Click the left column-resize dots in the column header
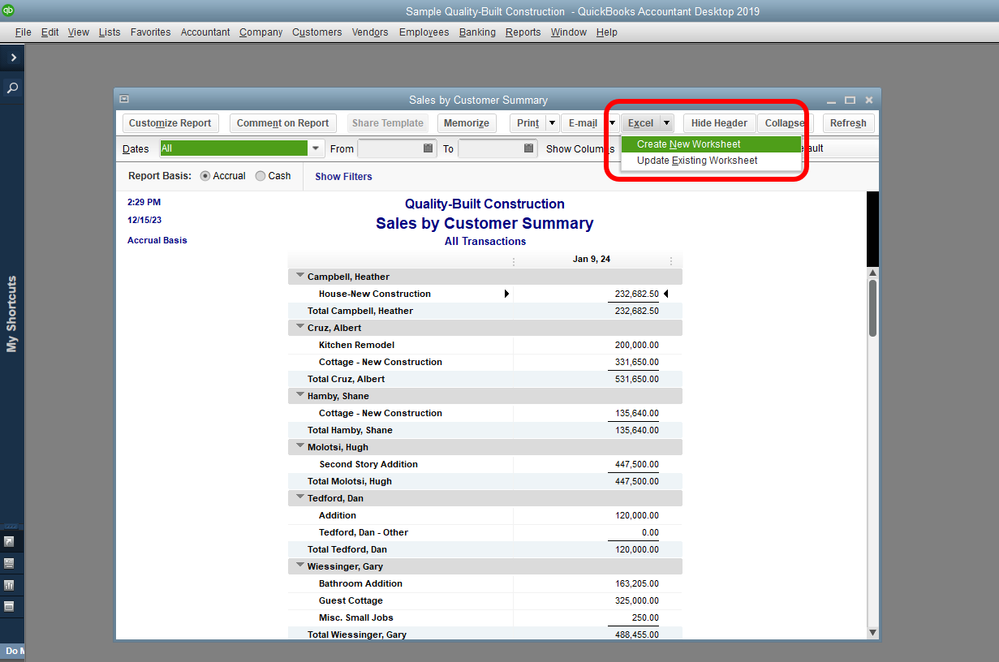The height and width of the screenshot is (662, 999). (x=514, y=261)
